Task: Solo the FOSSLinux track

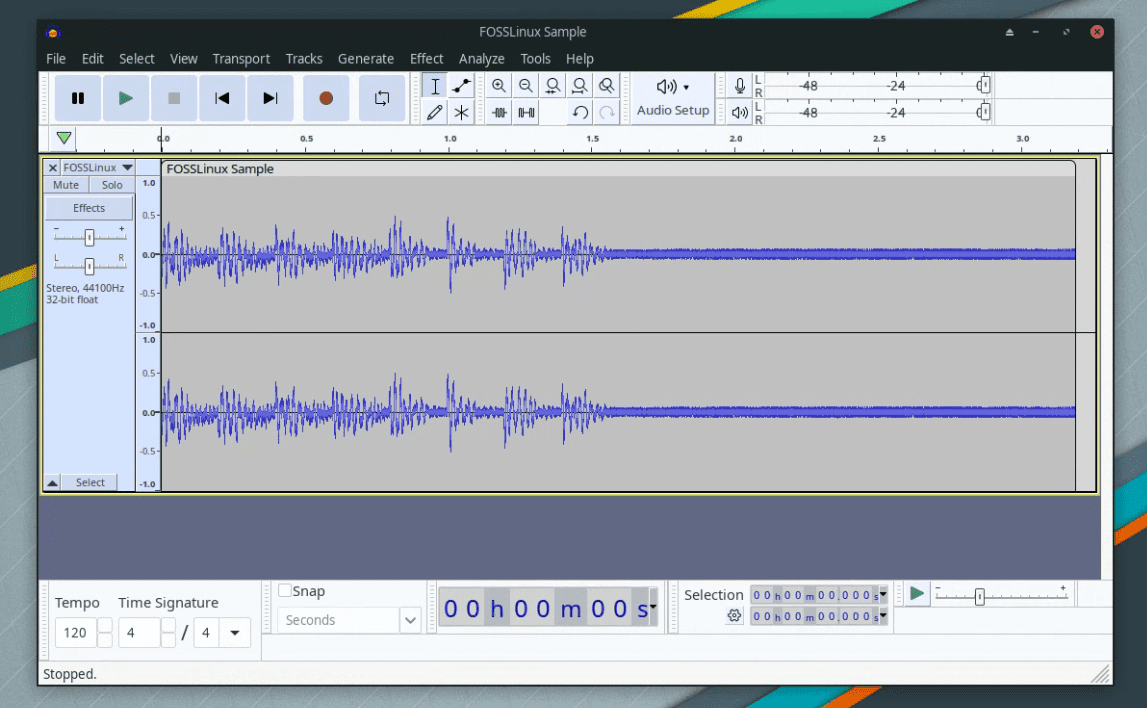Action: (112, 185)
